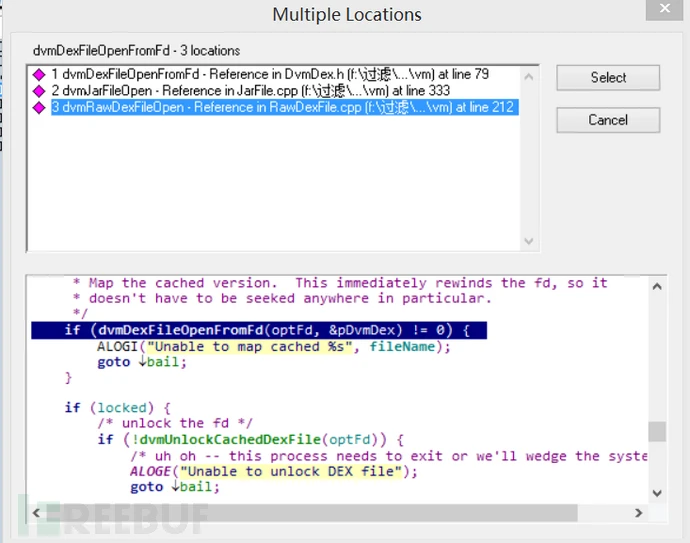Click the horizontal scrollbar thumb in code preview

312,513
